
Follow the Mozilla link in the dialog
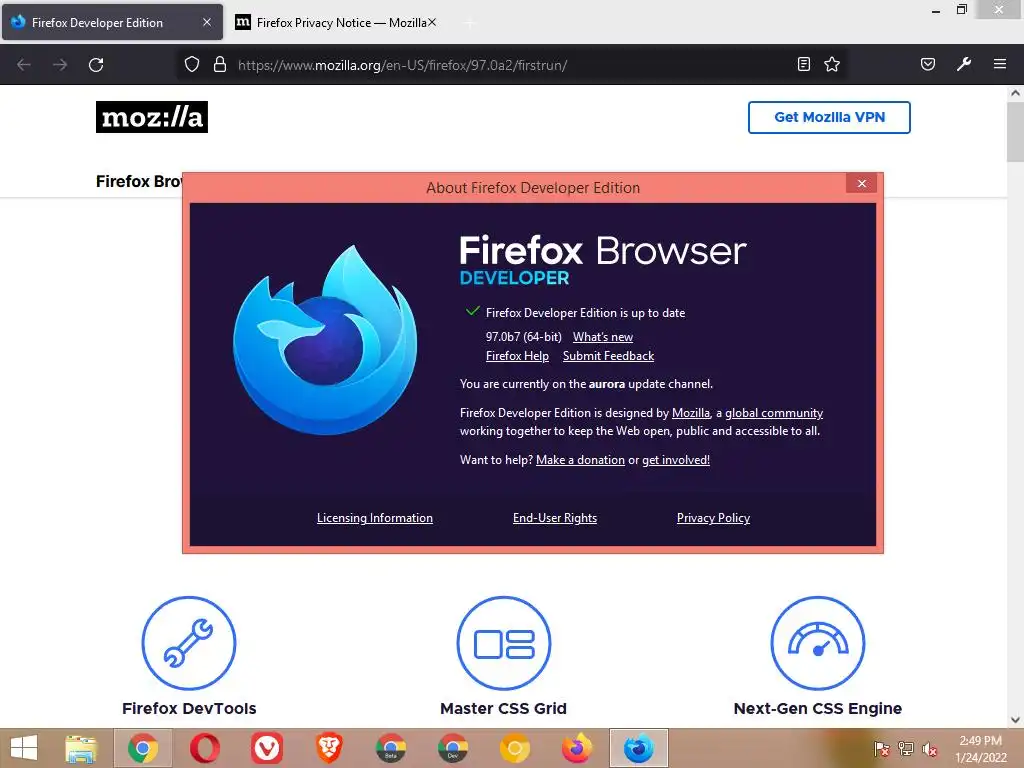tap(690, 413)
